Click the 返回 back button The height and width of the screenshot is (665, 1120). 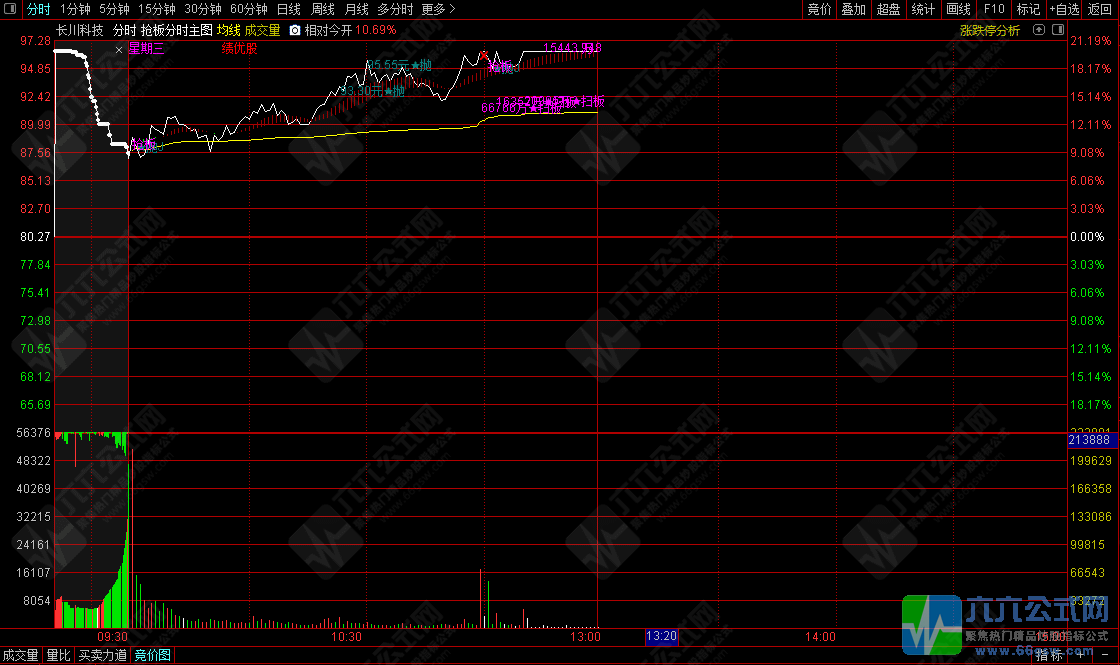[1100, 9]
